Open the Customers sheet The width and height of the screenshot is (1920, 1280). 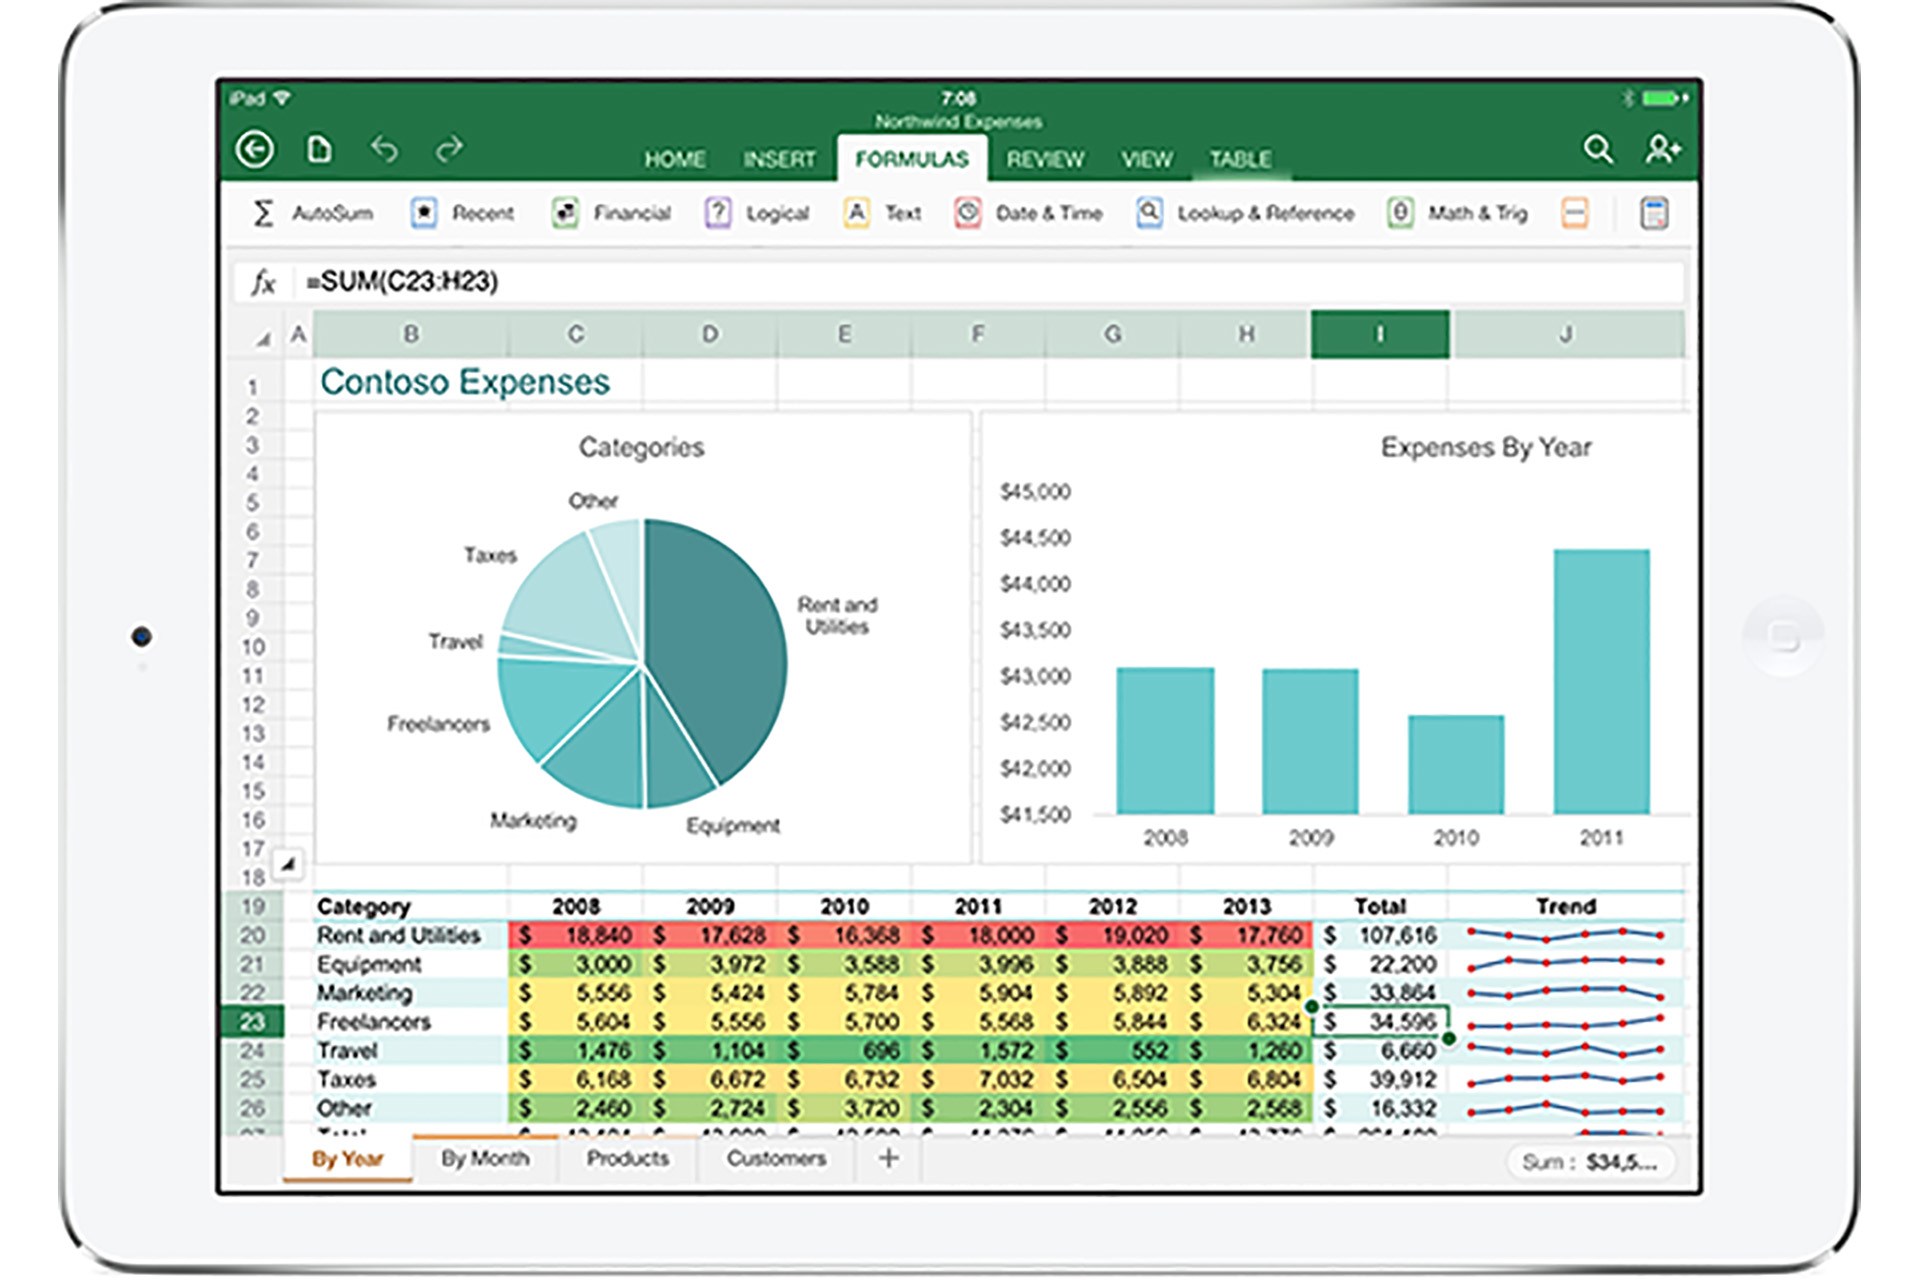[x=776, y=1158]
